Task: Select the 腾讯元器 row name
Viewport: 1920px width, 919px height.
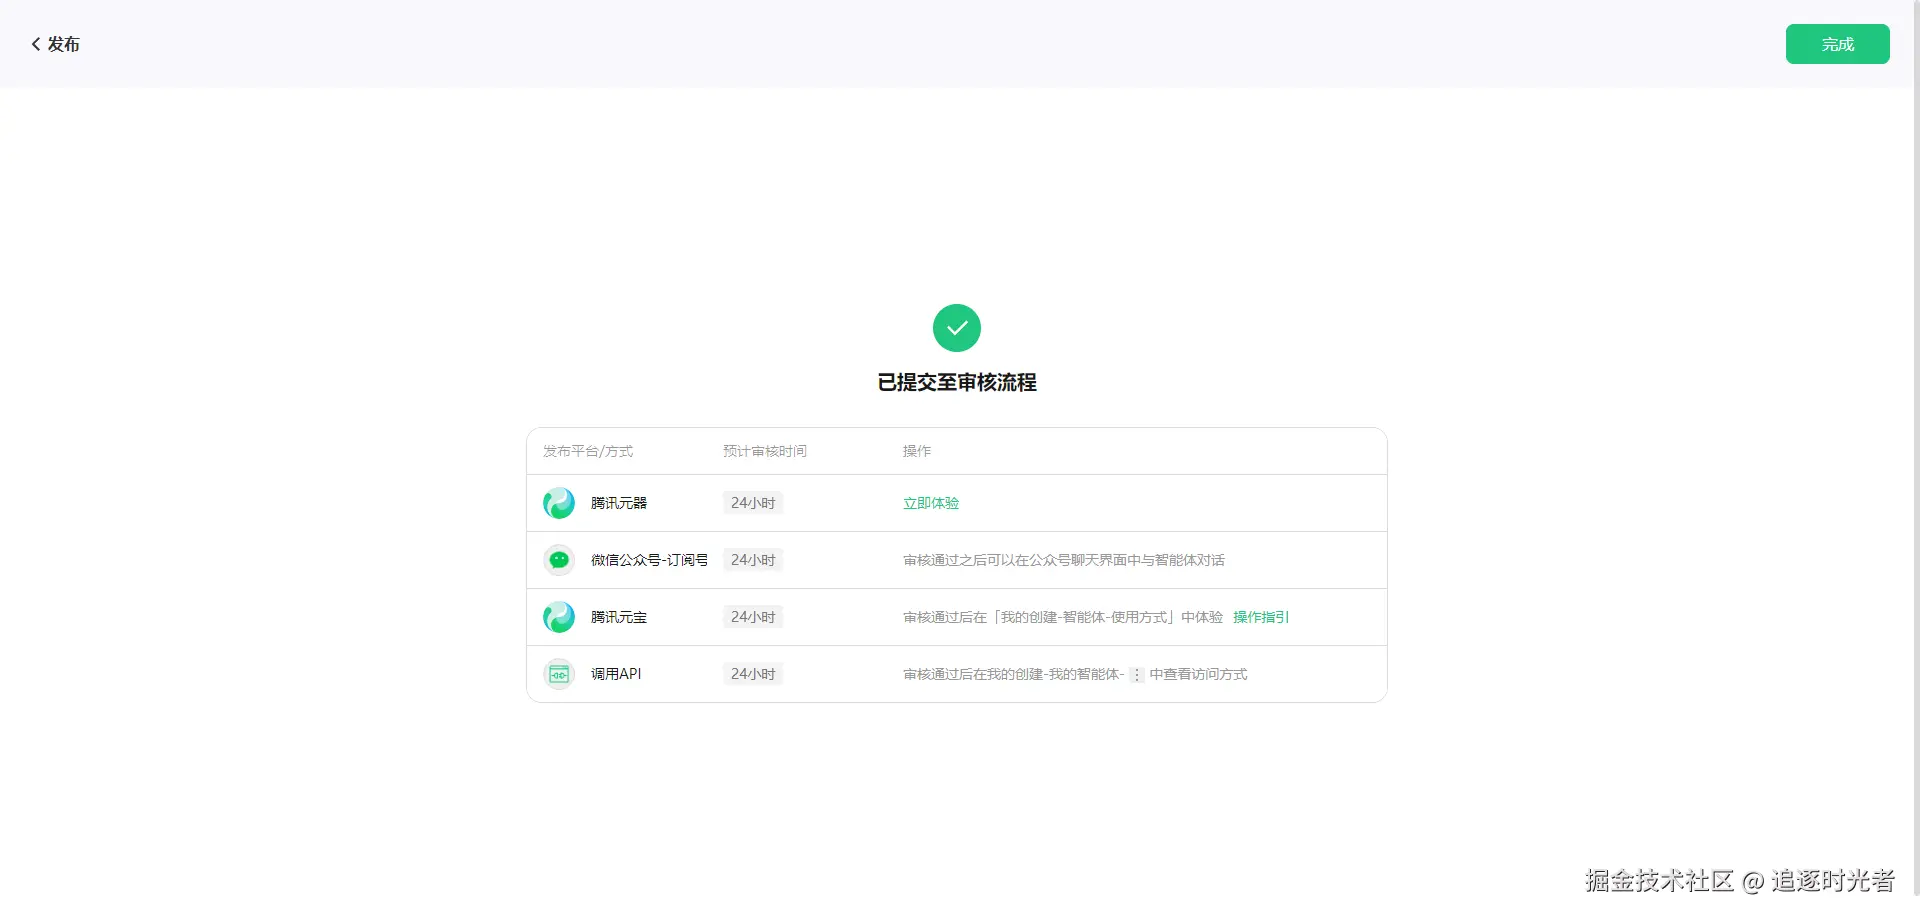Action: tap(619, 503)
